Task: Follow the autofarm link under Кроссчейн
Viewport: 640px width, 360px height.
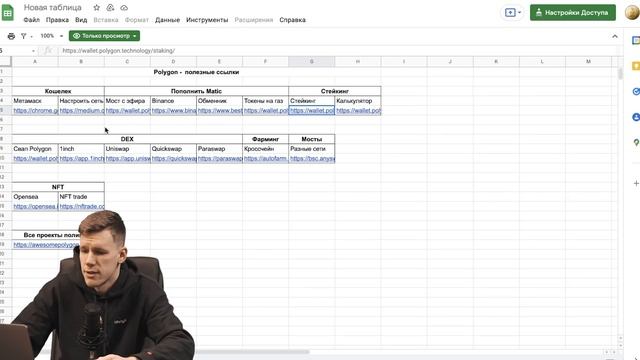Action: click(x=266, y=158)
